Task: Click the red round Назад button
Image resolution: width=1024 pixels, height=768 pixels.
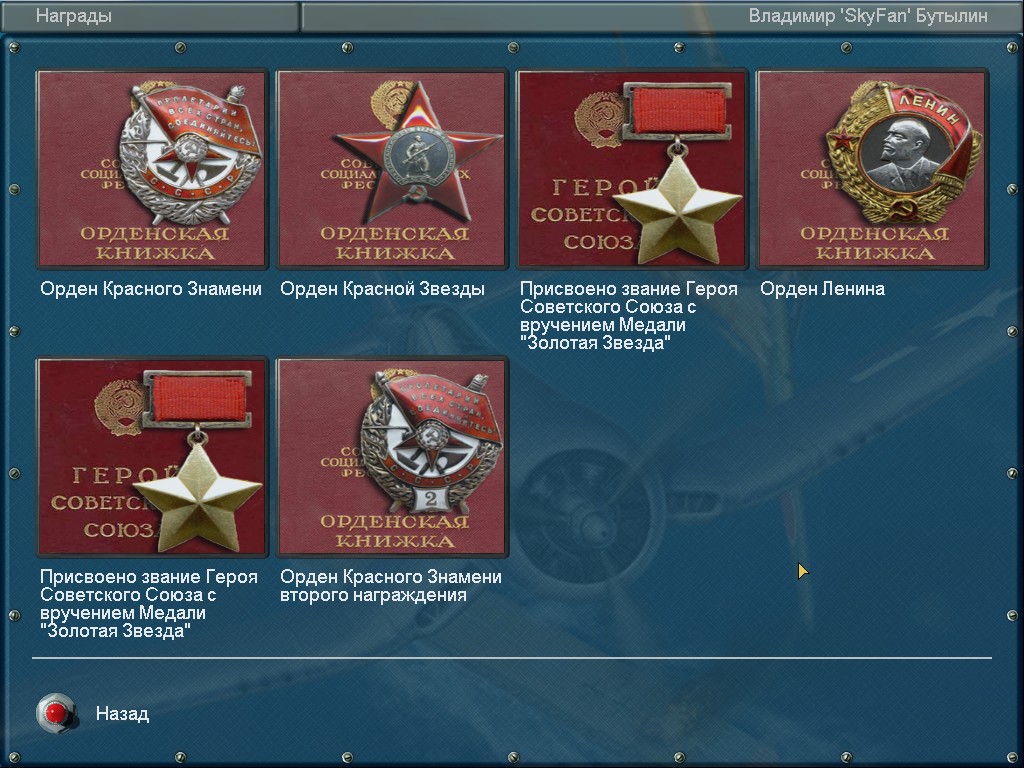Action: tap(57, 712)
